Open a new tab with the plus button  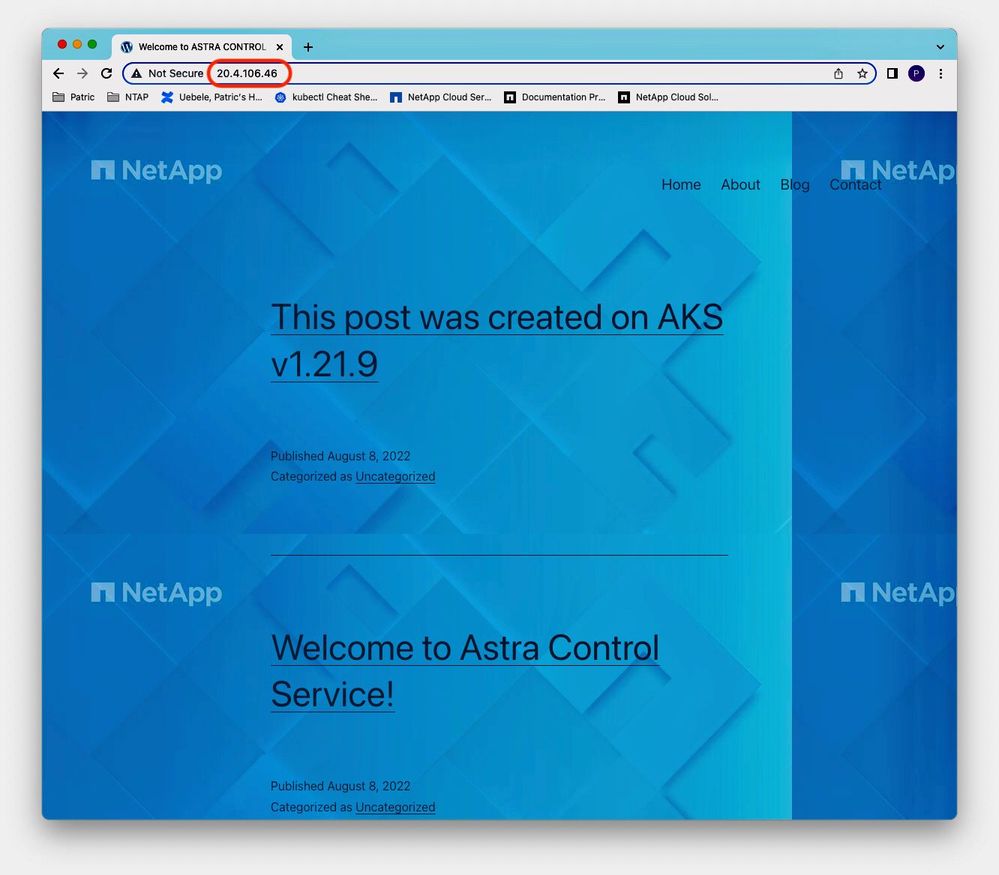tap(308, 47)
